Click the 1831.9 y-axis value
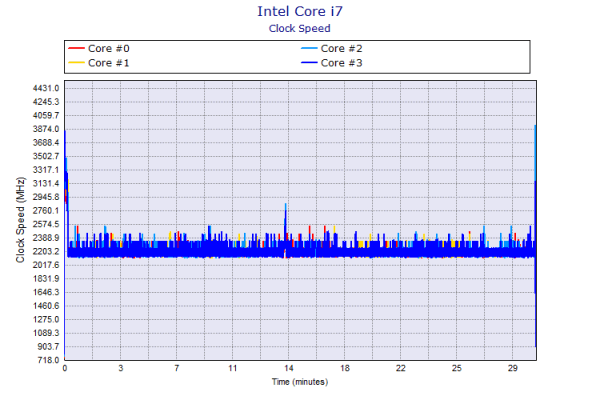 pos(46,279)
